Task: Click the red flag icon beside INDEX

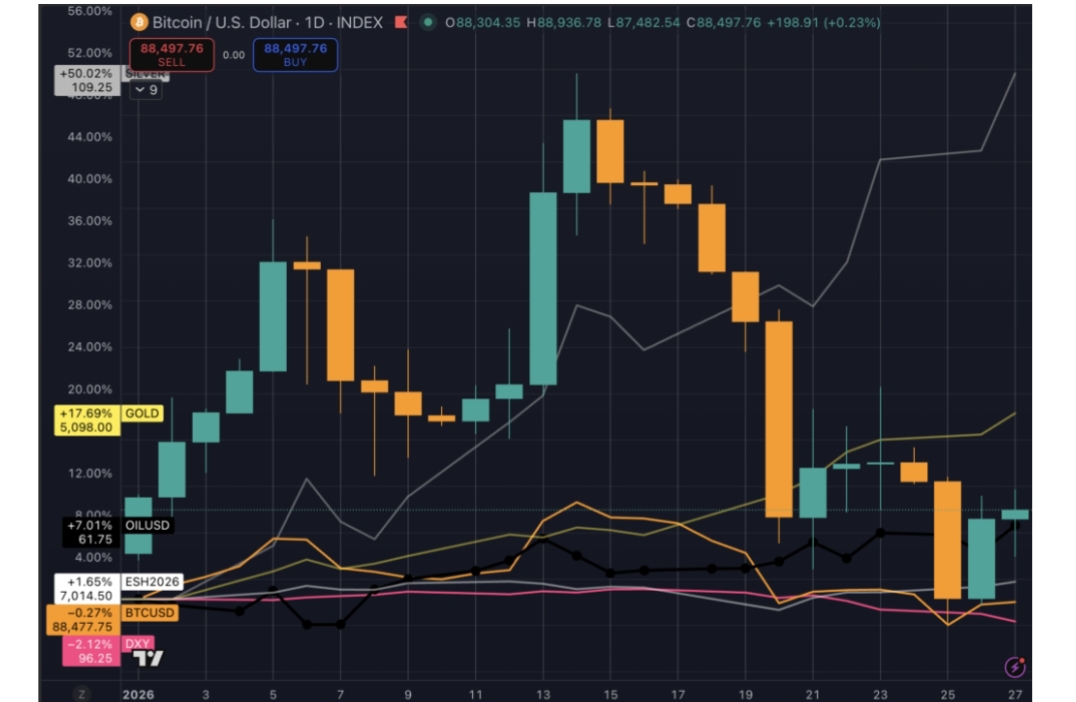Action: tap(400, 22)
